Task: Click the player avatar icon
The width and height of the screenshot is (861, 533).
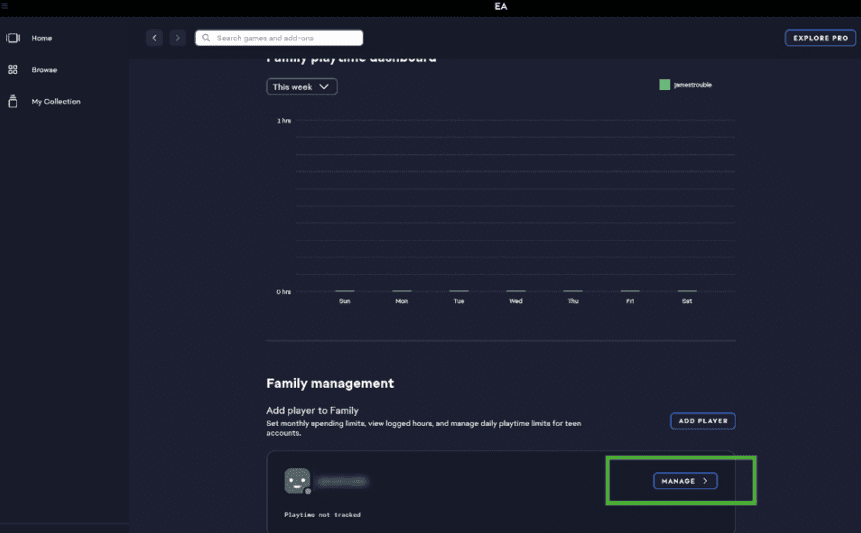Action: 297,481
